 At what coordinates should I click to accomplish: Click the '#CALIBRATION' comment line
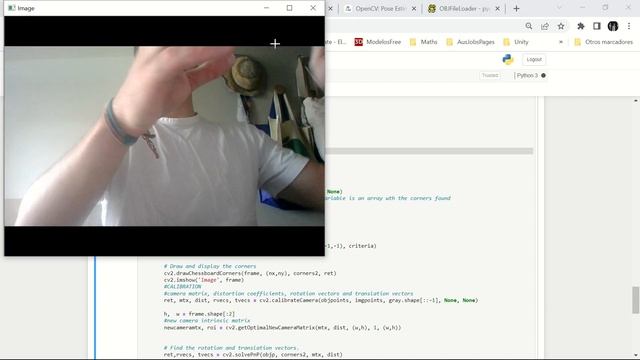click(x=182, y=287)
